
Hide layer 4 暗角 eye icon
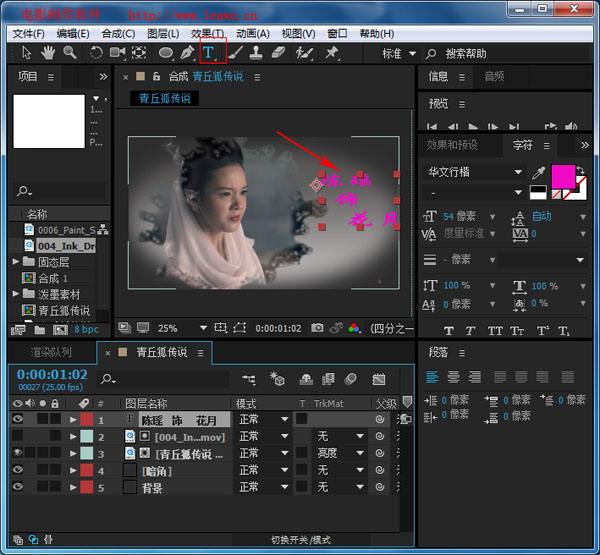18,470
